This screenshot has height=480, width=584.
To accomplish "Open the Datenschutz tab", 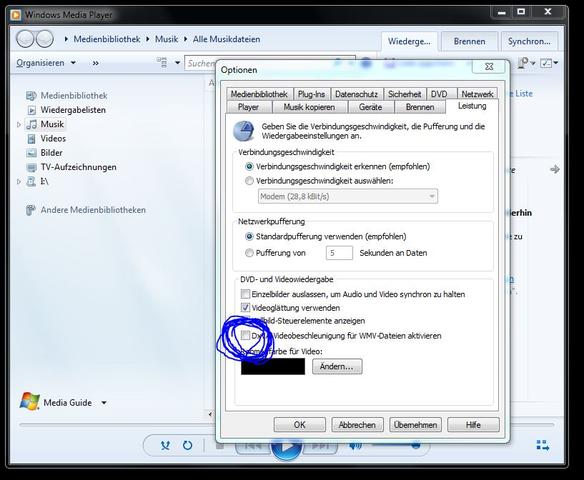I will [x=356, y=94].
